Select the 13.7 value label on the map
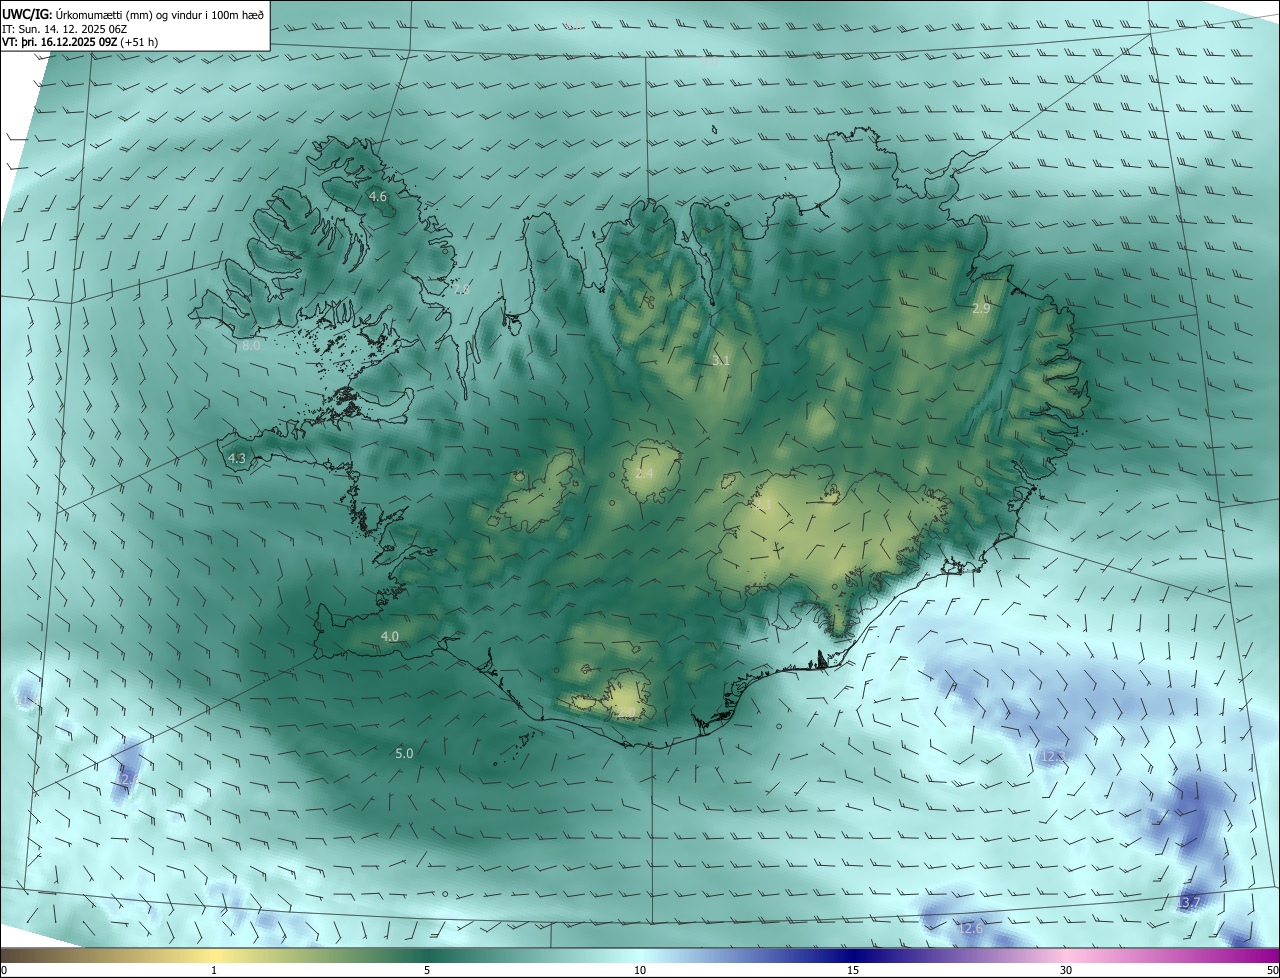Screen dimensions: 1280x978 tap(1188, 903)
